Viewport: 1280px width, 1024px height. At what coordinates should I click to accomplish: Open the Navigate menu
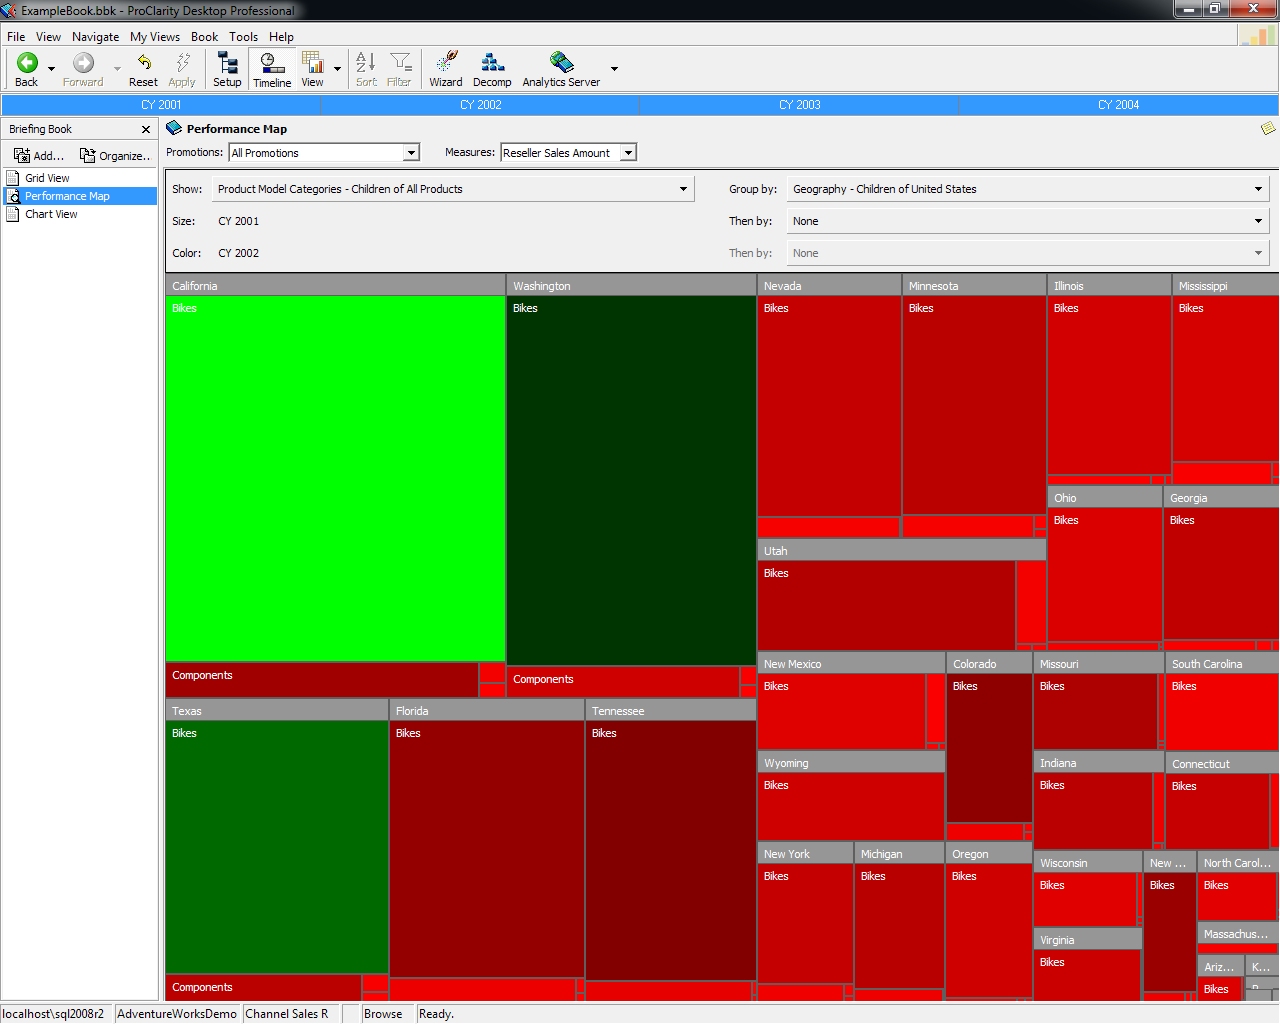[x=95, y=37]
